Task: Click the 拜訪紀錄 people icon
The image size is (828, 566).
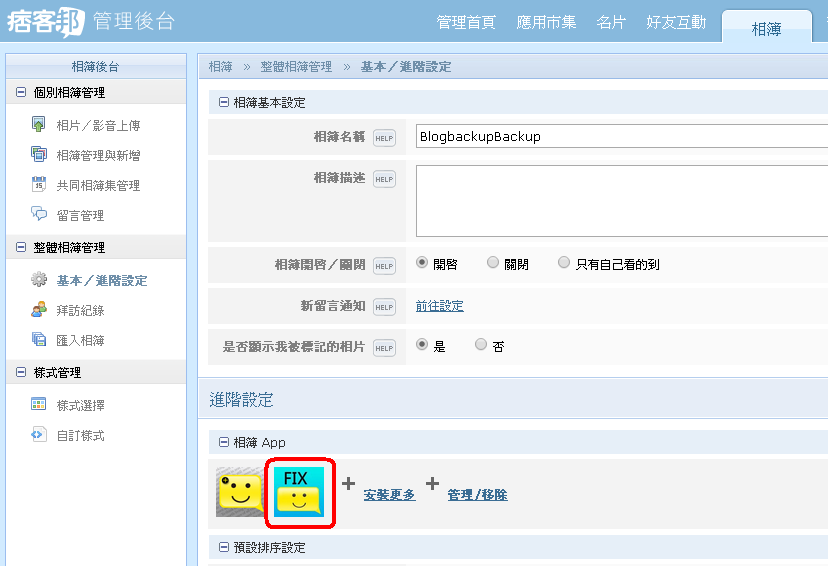Action: [x=39, y=309]
